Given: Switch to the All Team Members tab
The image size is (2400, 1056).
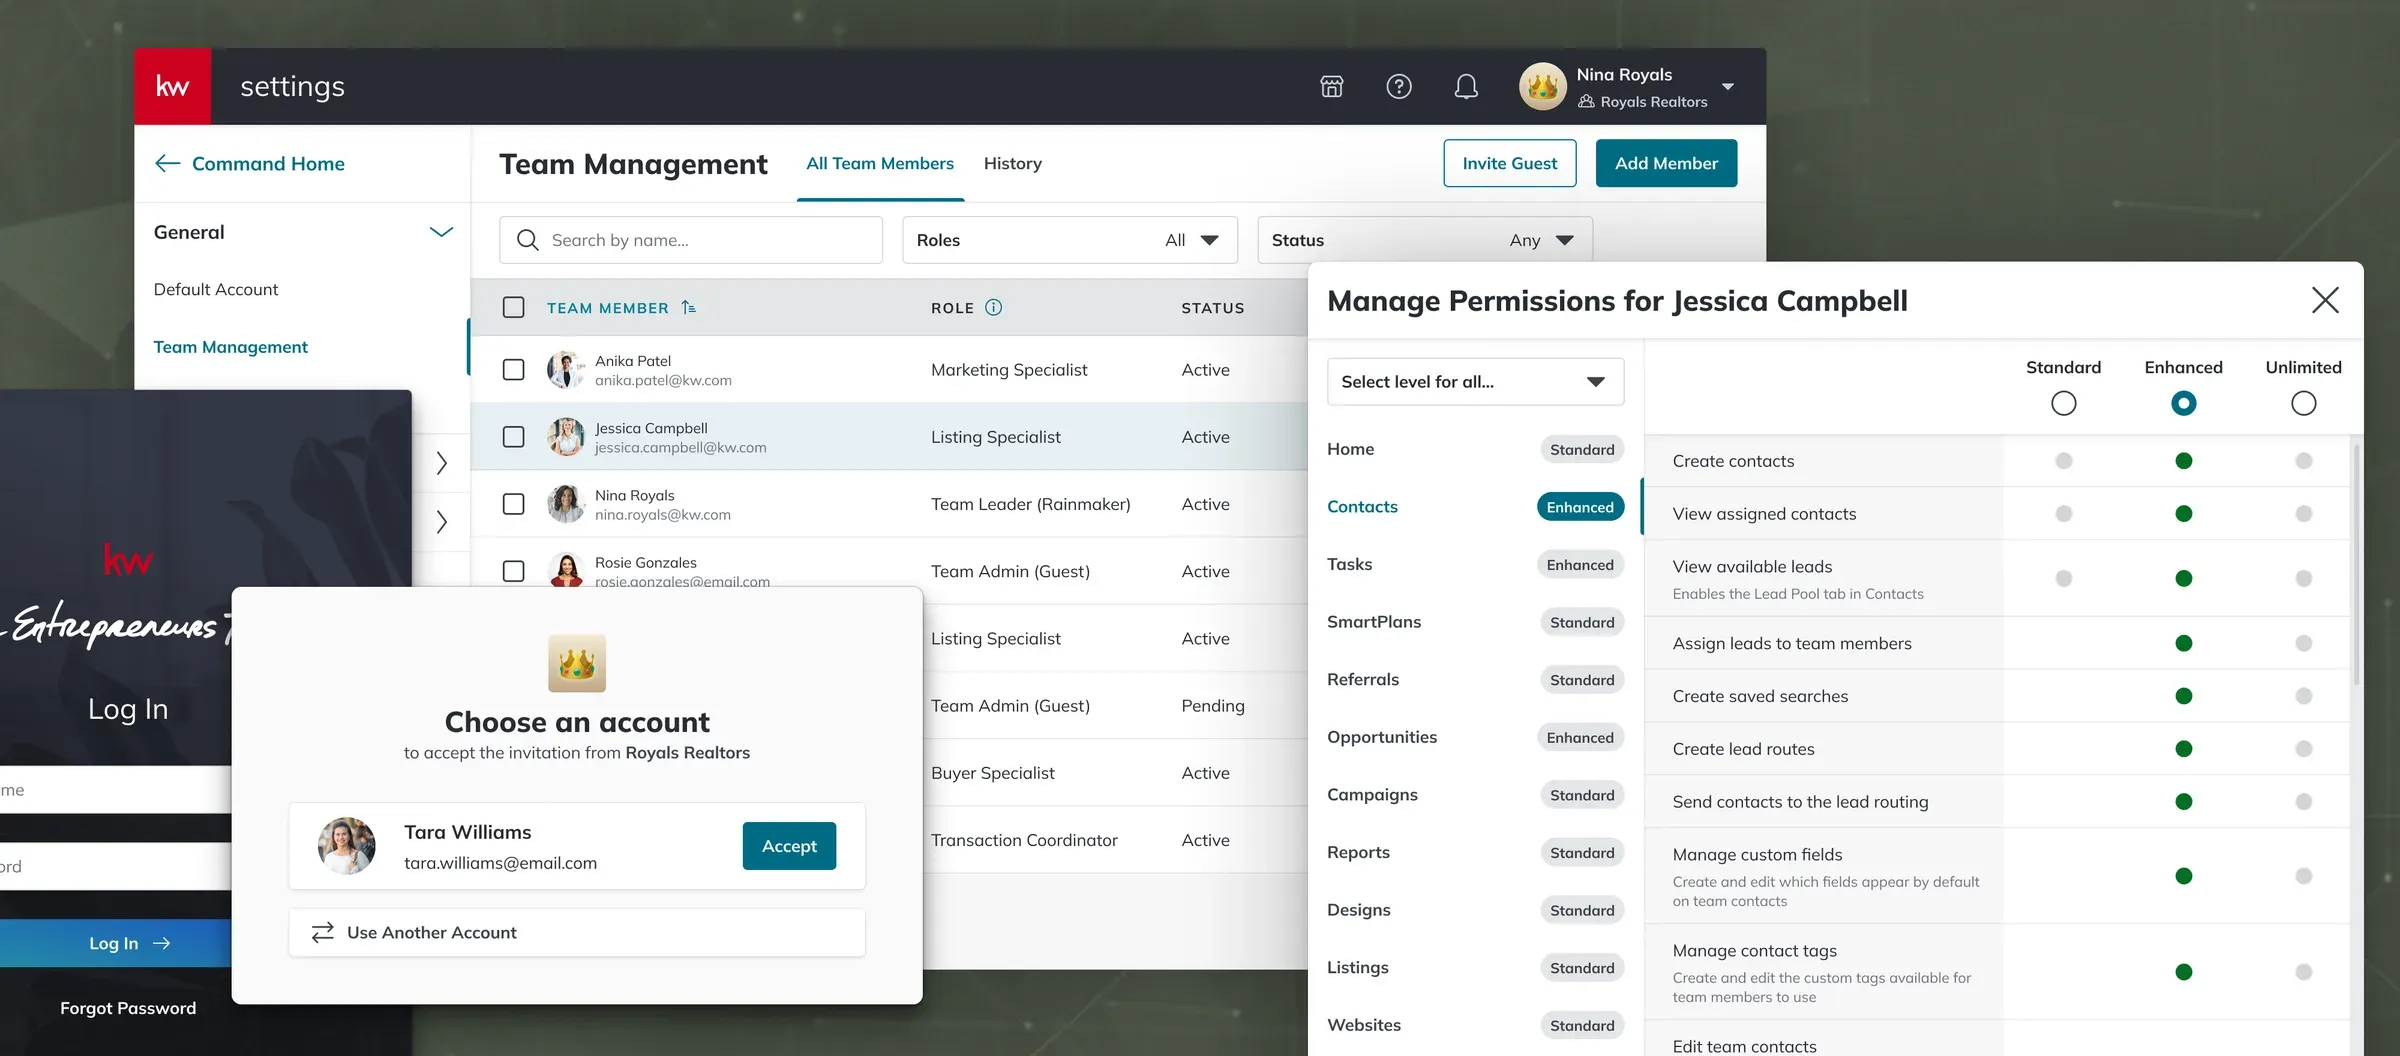Looking at the screenshot, I should 880,163.
